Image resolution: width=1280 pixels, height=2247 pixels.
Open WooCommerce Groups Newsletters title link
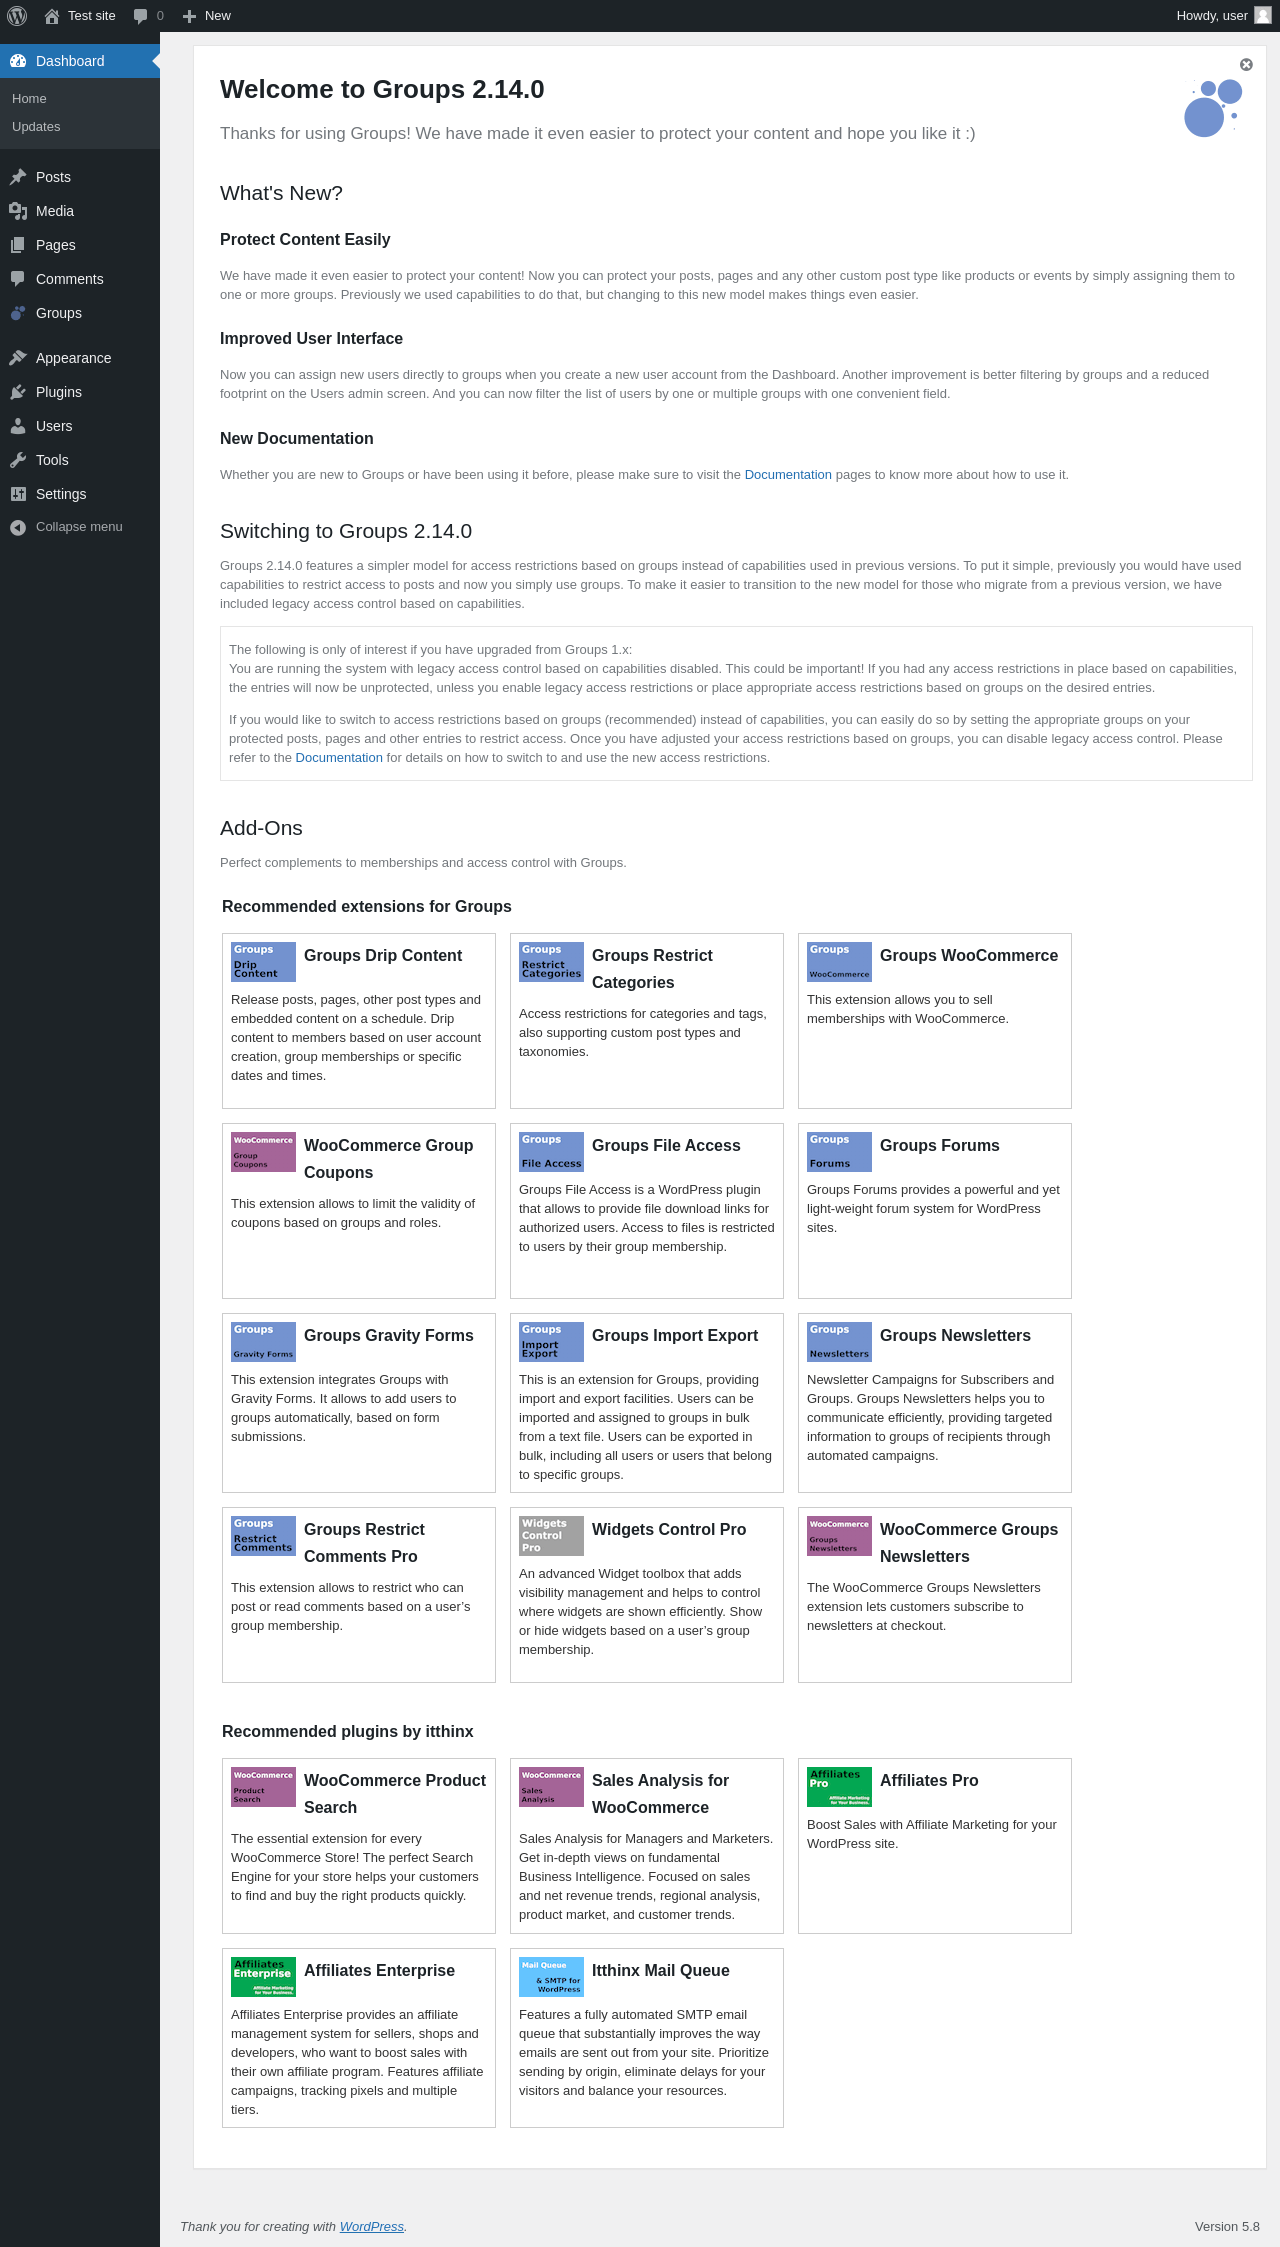point(969,1543)
